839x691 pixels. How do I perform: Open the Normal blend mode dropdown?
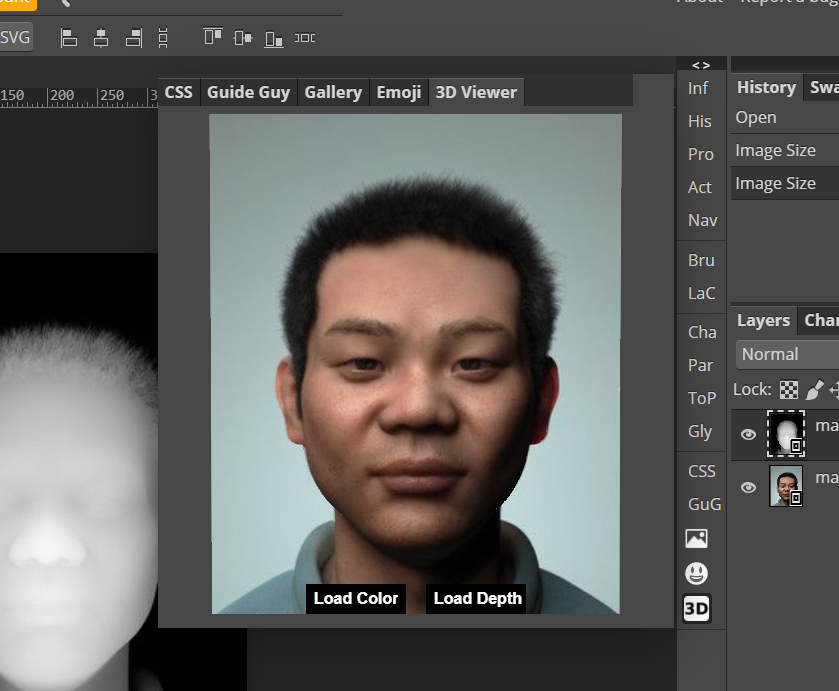point(786,354)
